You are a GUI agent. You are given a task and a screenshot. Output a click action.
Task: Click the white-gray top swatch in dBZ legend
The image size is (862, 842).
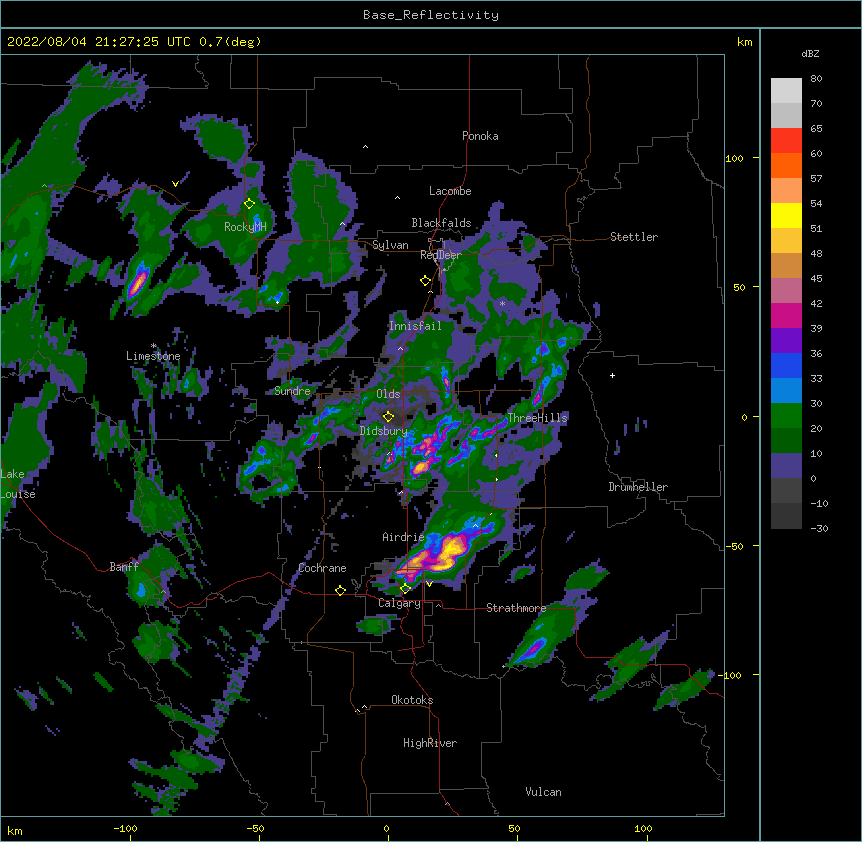(786, 91)
